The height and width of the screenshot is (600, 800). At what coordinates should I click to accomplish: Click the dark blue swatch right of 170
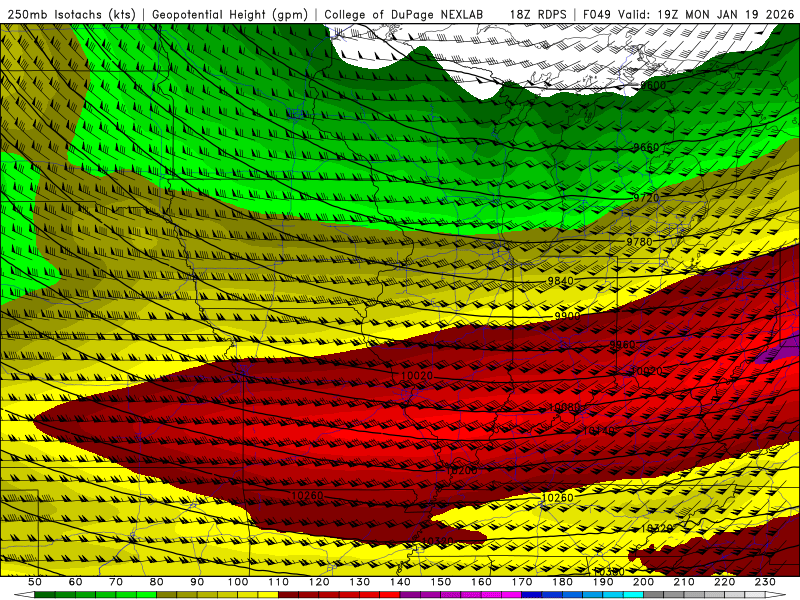pos(532,595)
